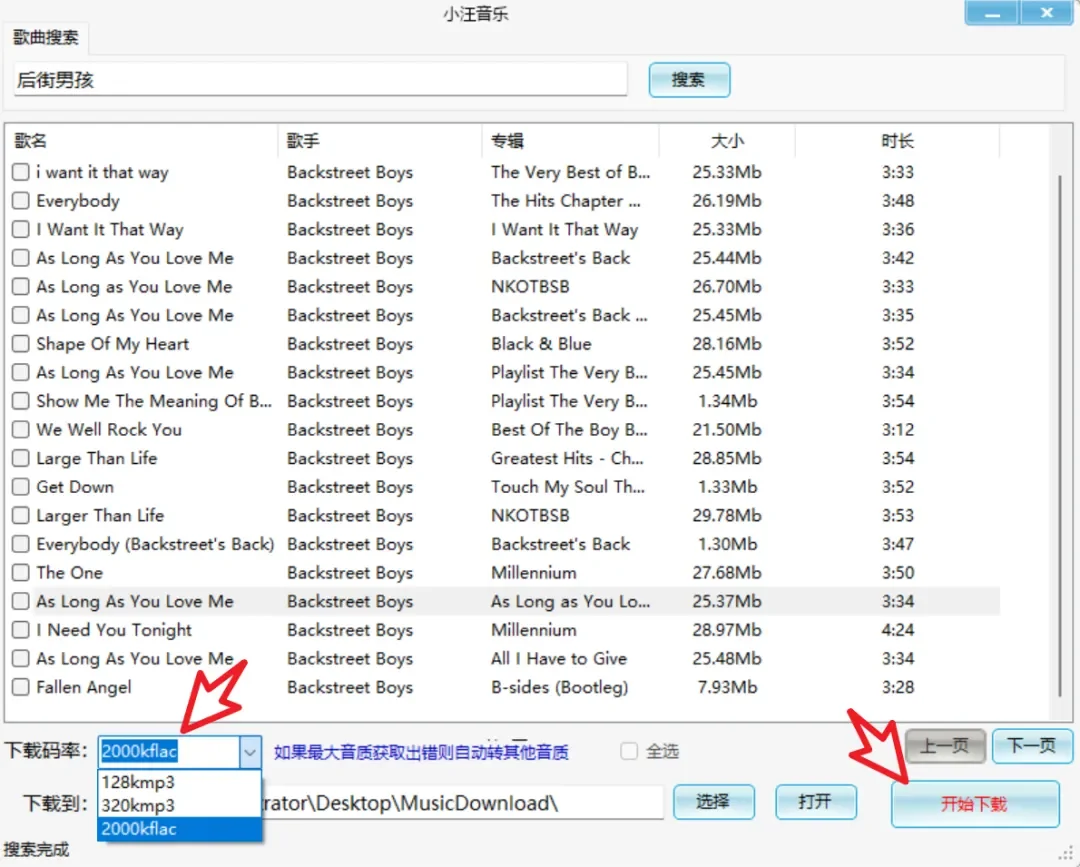Click 打开 to open download folder
The height and width of the screenshot is (867, 1080).
pos(816,802)
